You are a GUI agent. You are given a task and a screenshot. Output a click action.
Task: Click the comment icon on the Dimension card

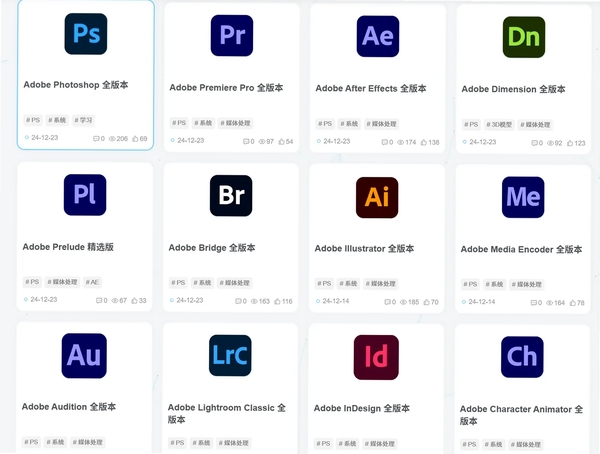[x=535, y=143]
